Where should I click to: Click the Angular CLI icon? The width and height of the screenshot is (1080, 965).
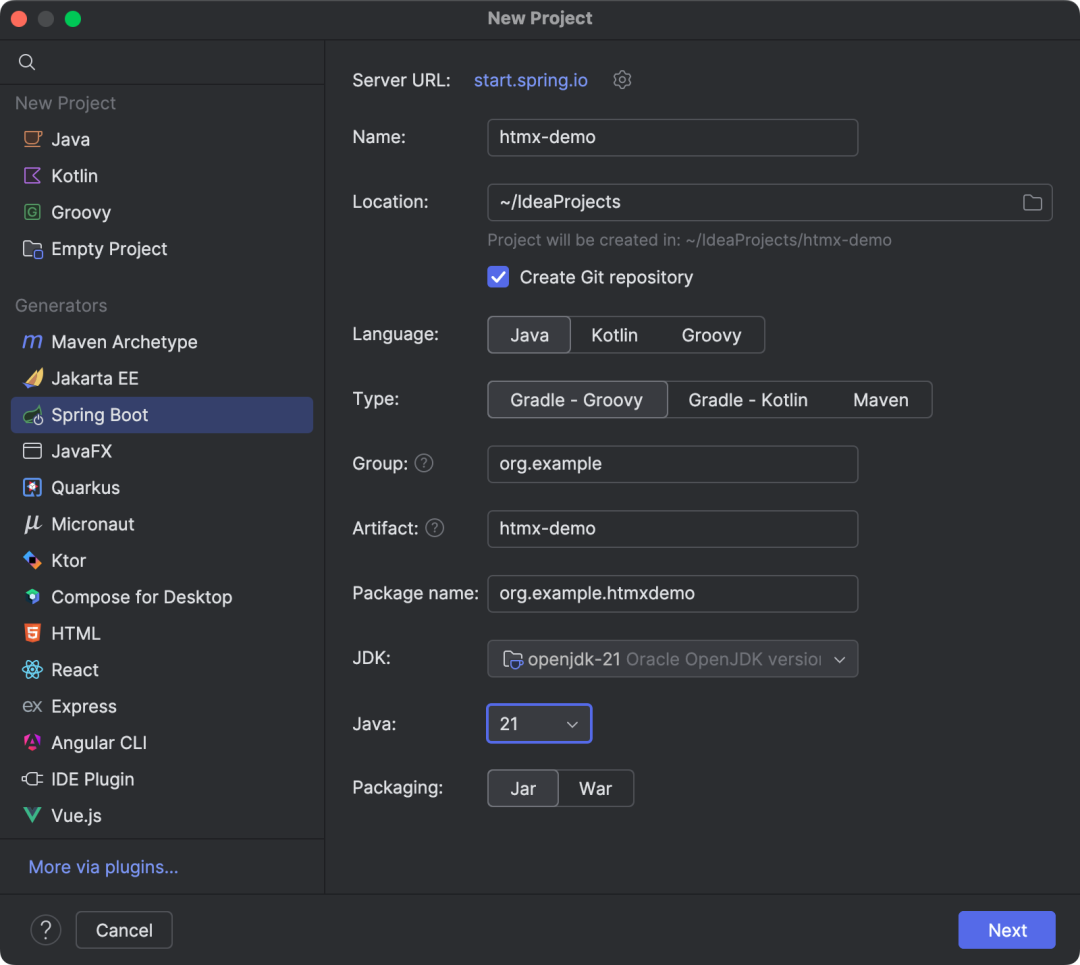point(32,743)
